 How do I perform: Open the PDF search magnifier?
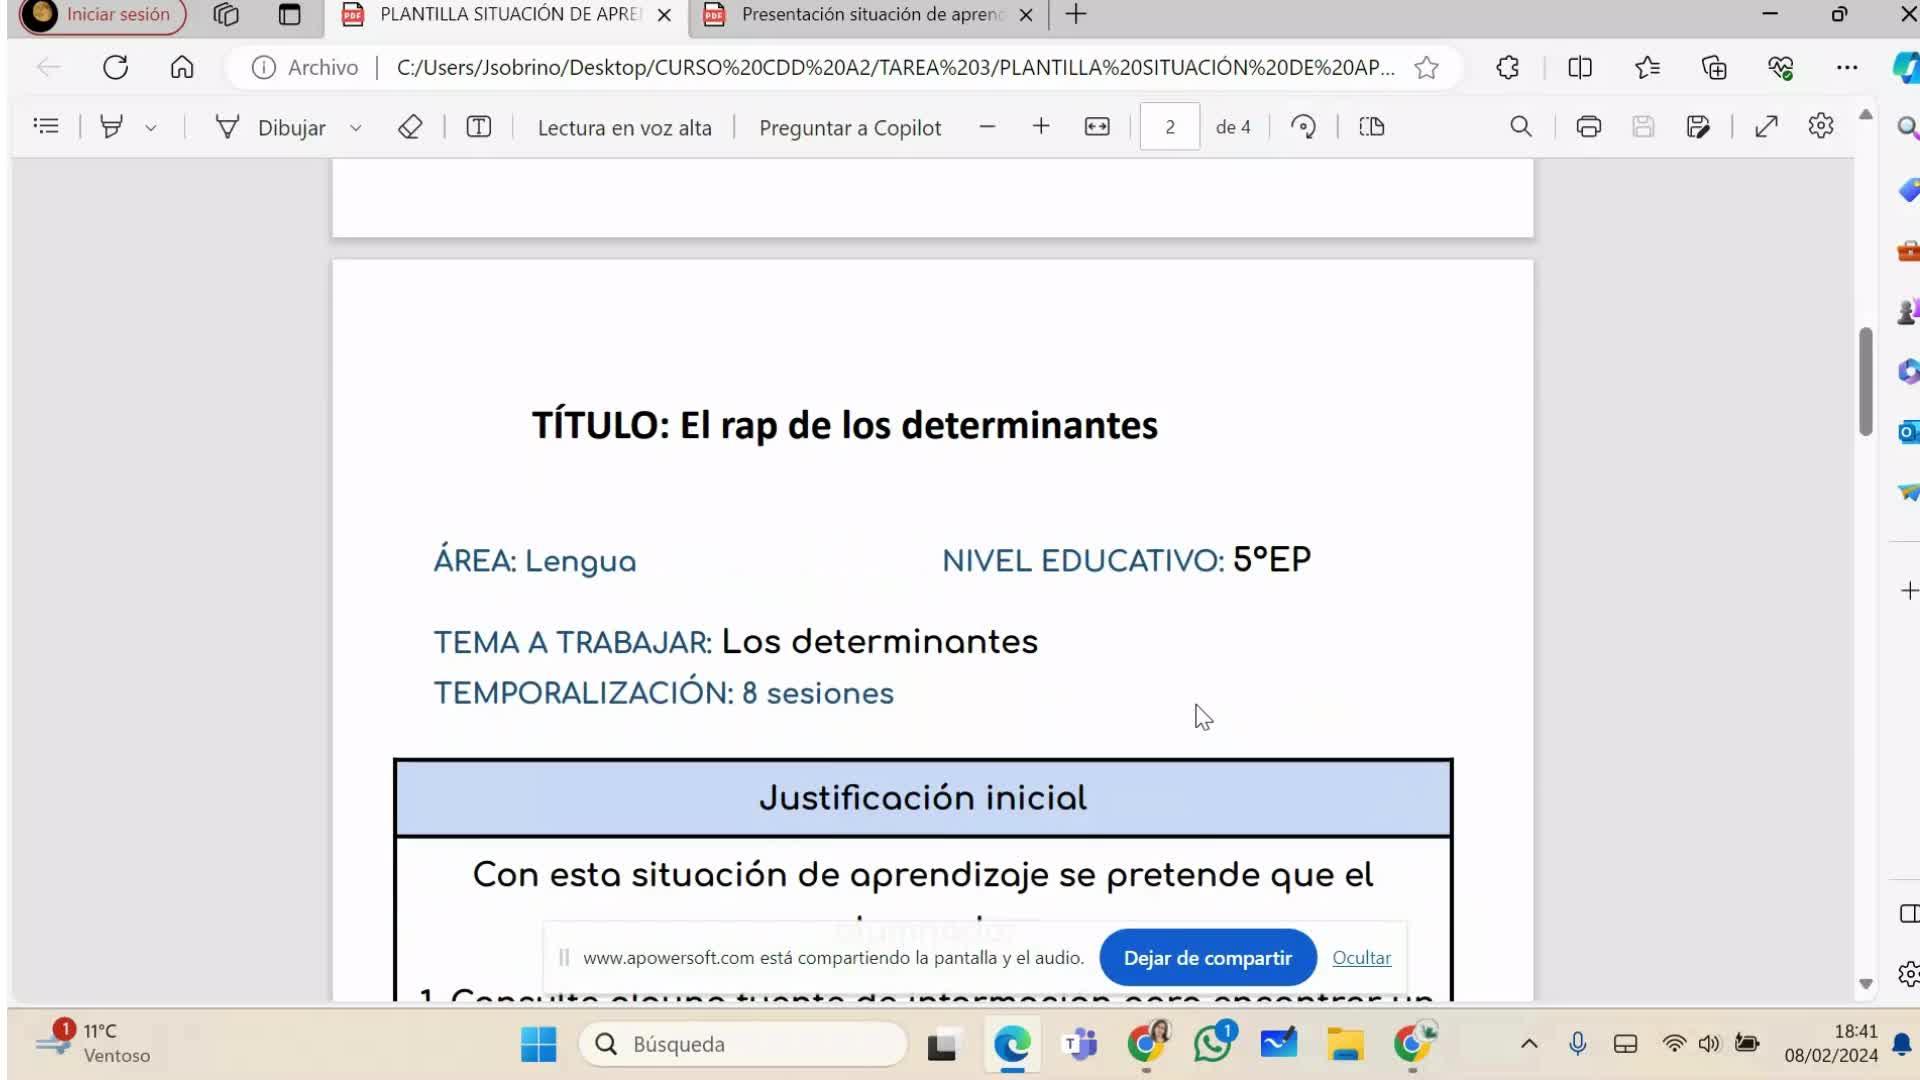[1520, 127]
